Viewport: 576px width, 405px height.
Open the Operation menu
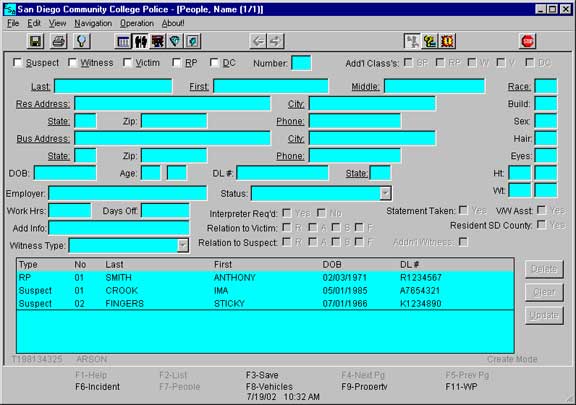pos(137,23)
